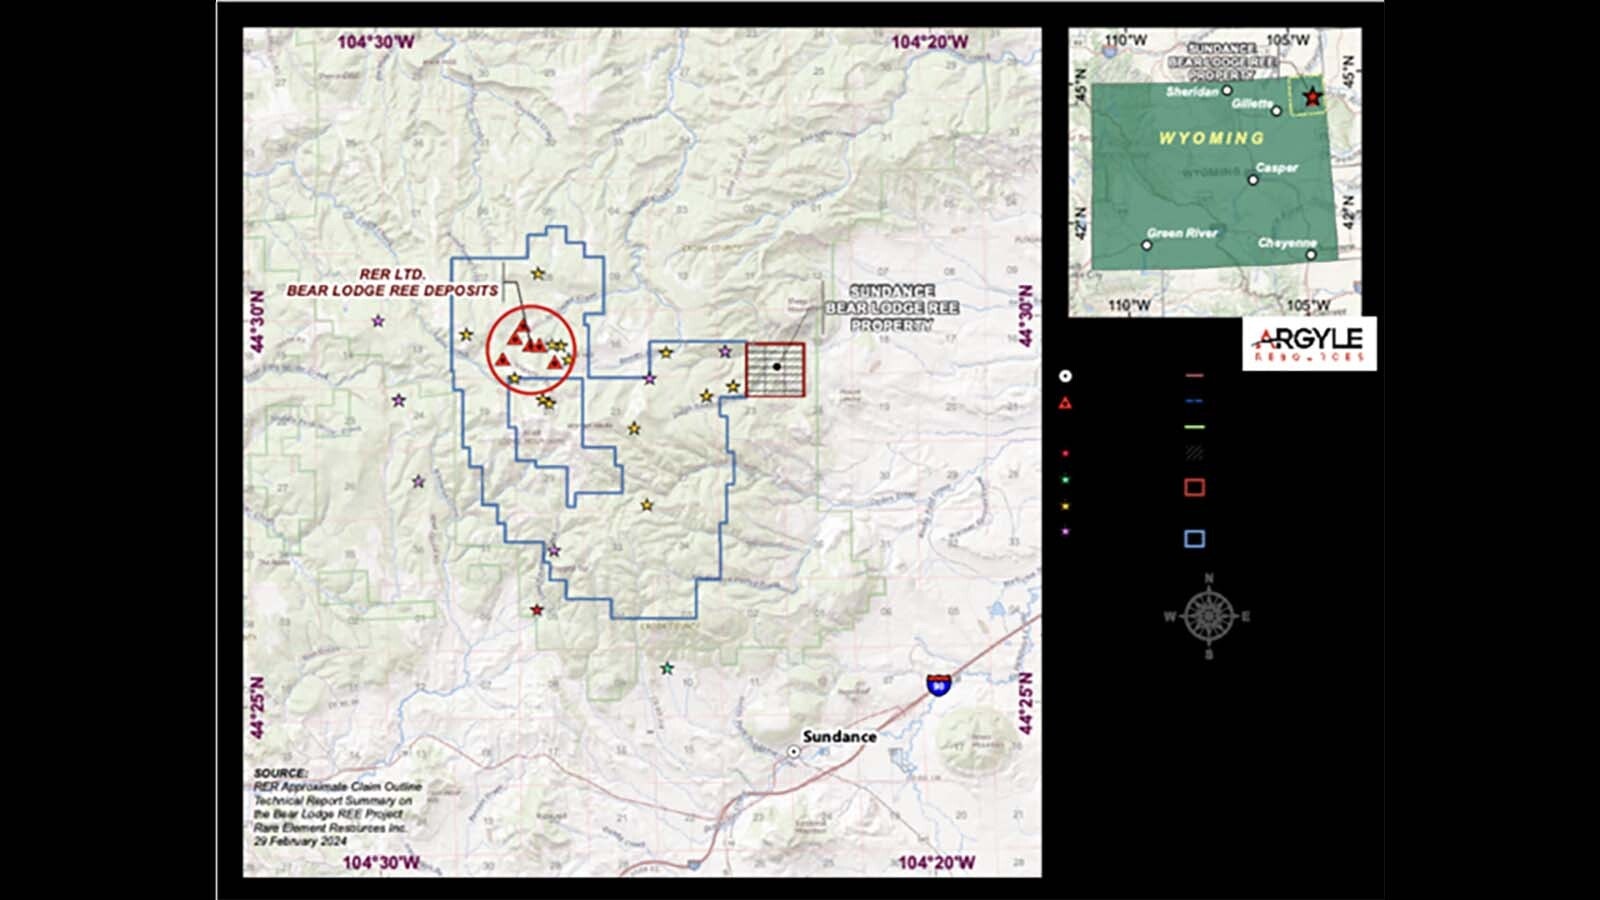
Task: Click the Gillette city marker in inset
Action: (1276, 111)
